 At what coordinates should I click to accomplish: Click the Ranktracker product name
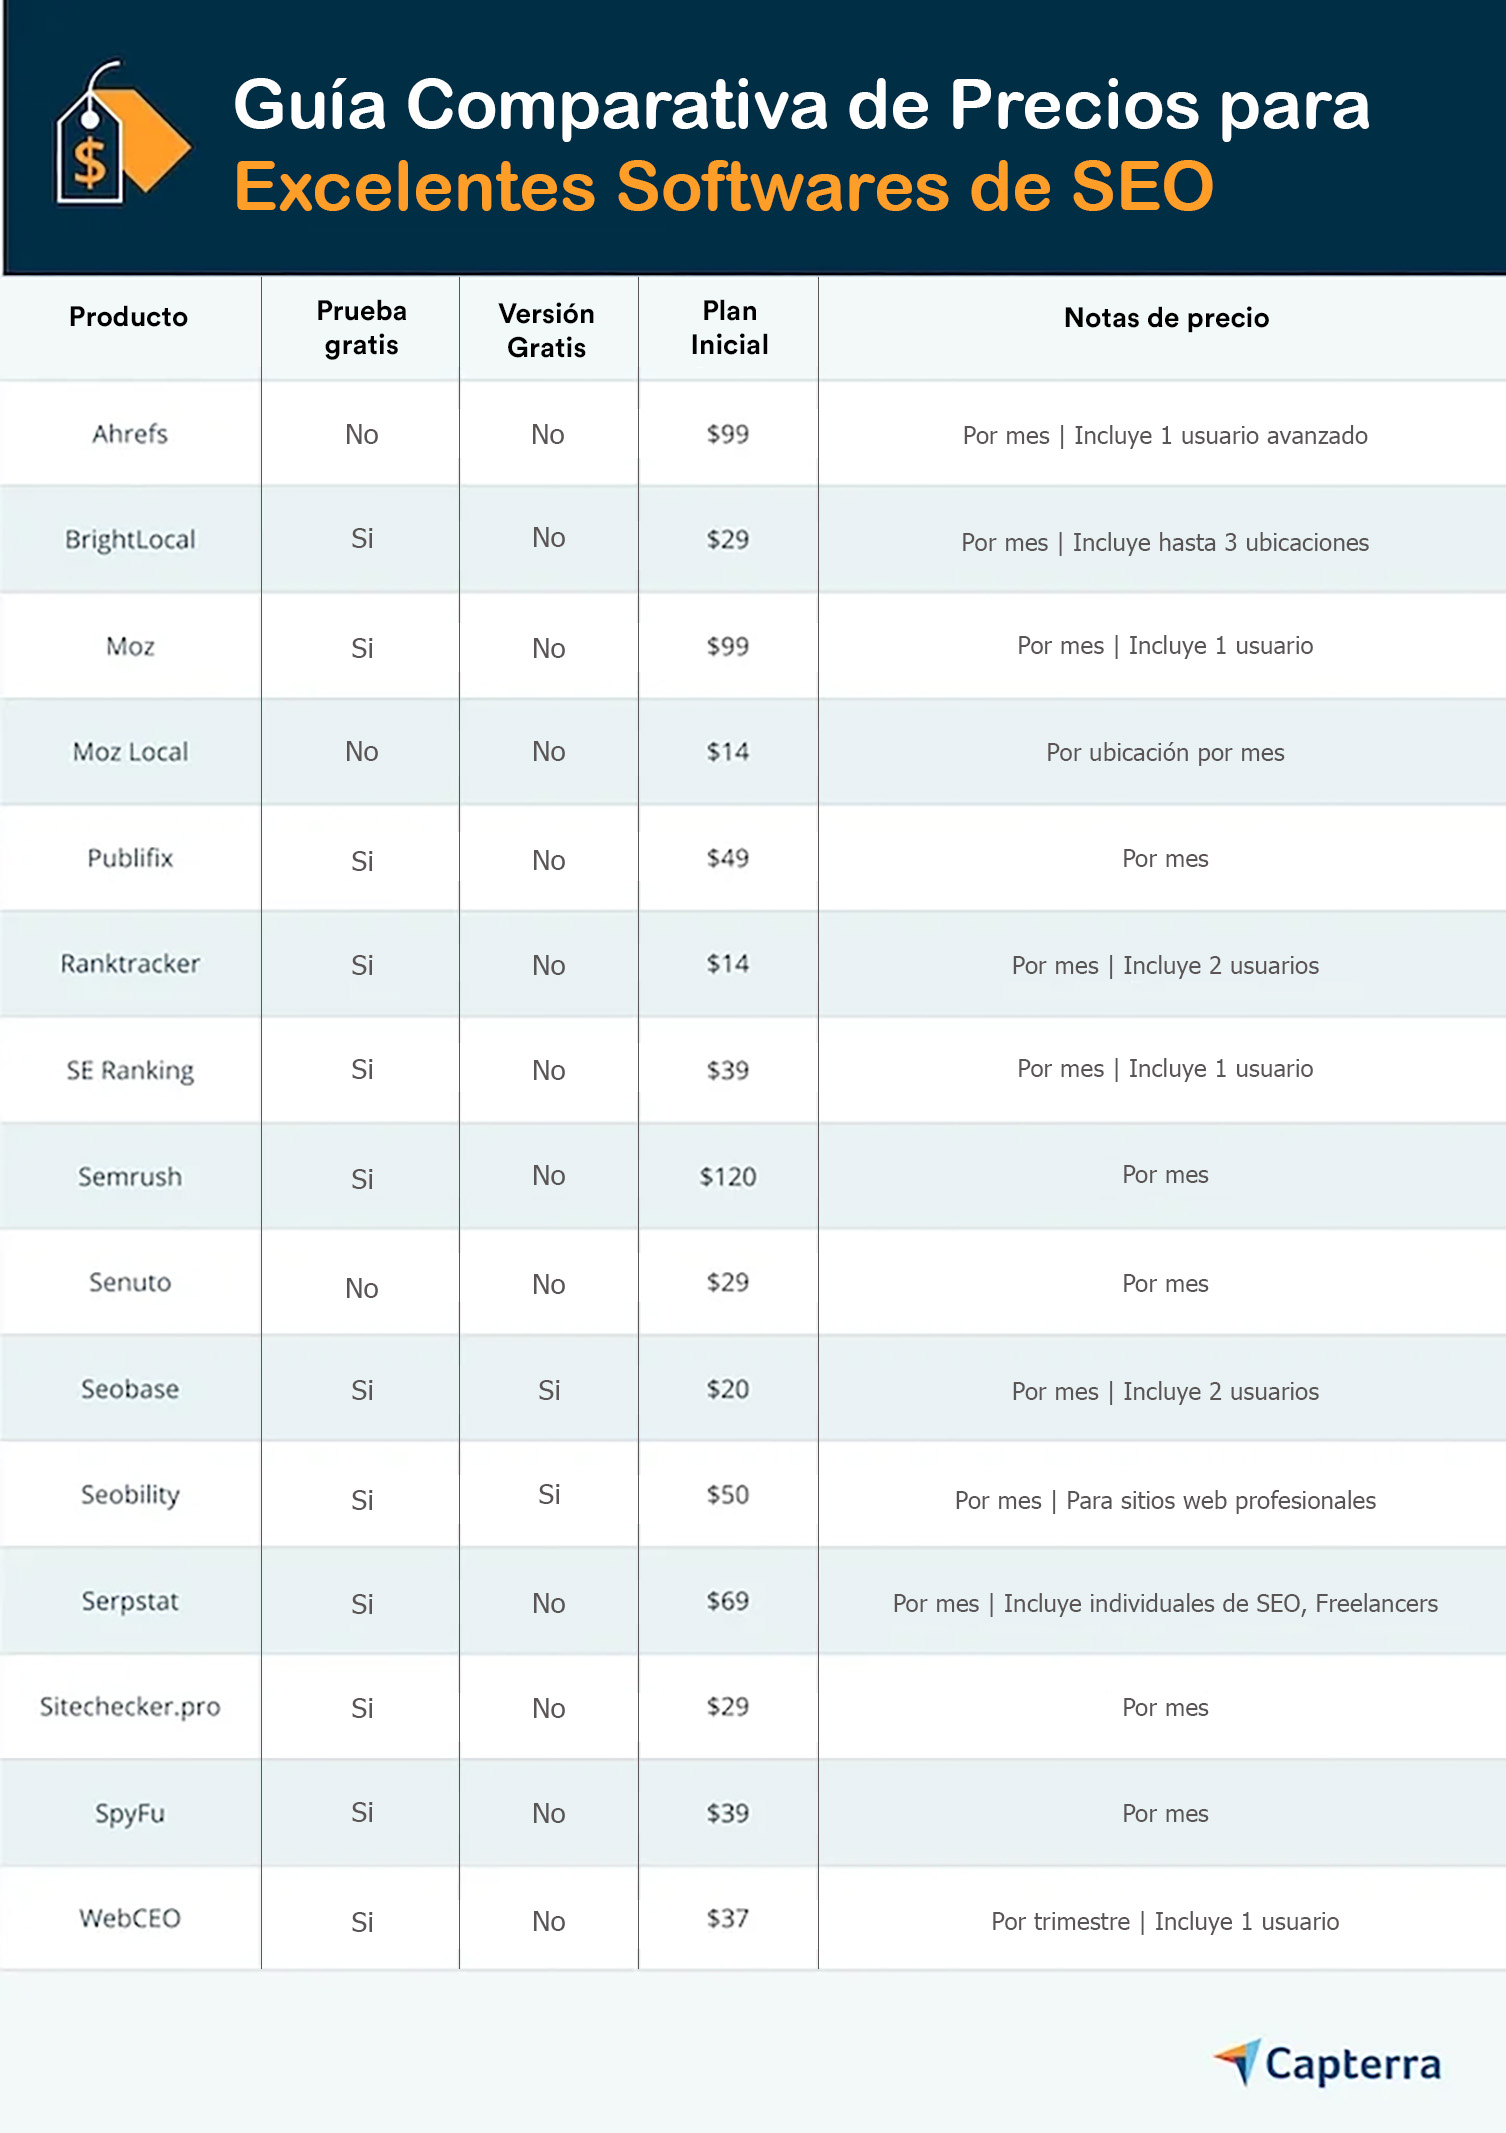coord(130,964)
